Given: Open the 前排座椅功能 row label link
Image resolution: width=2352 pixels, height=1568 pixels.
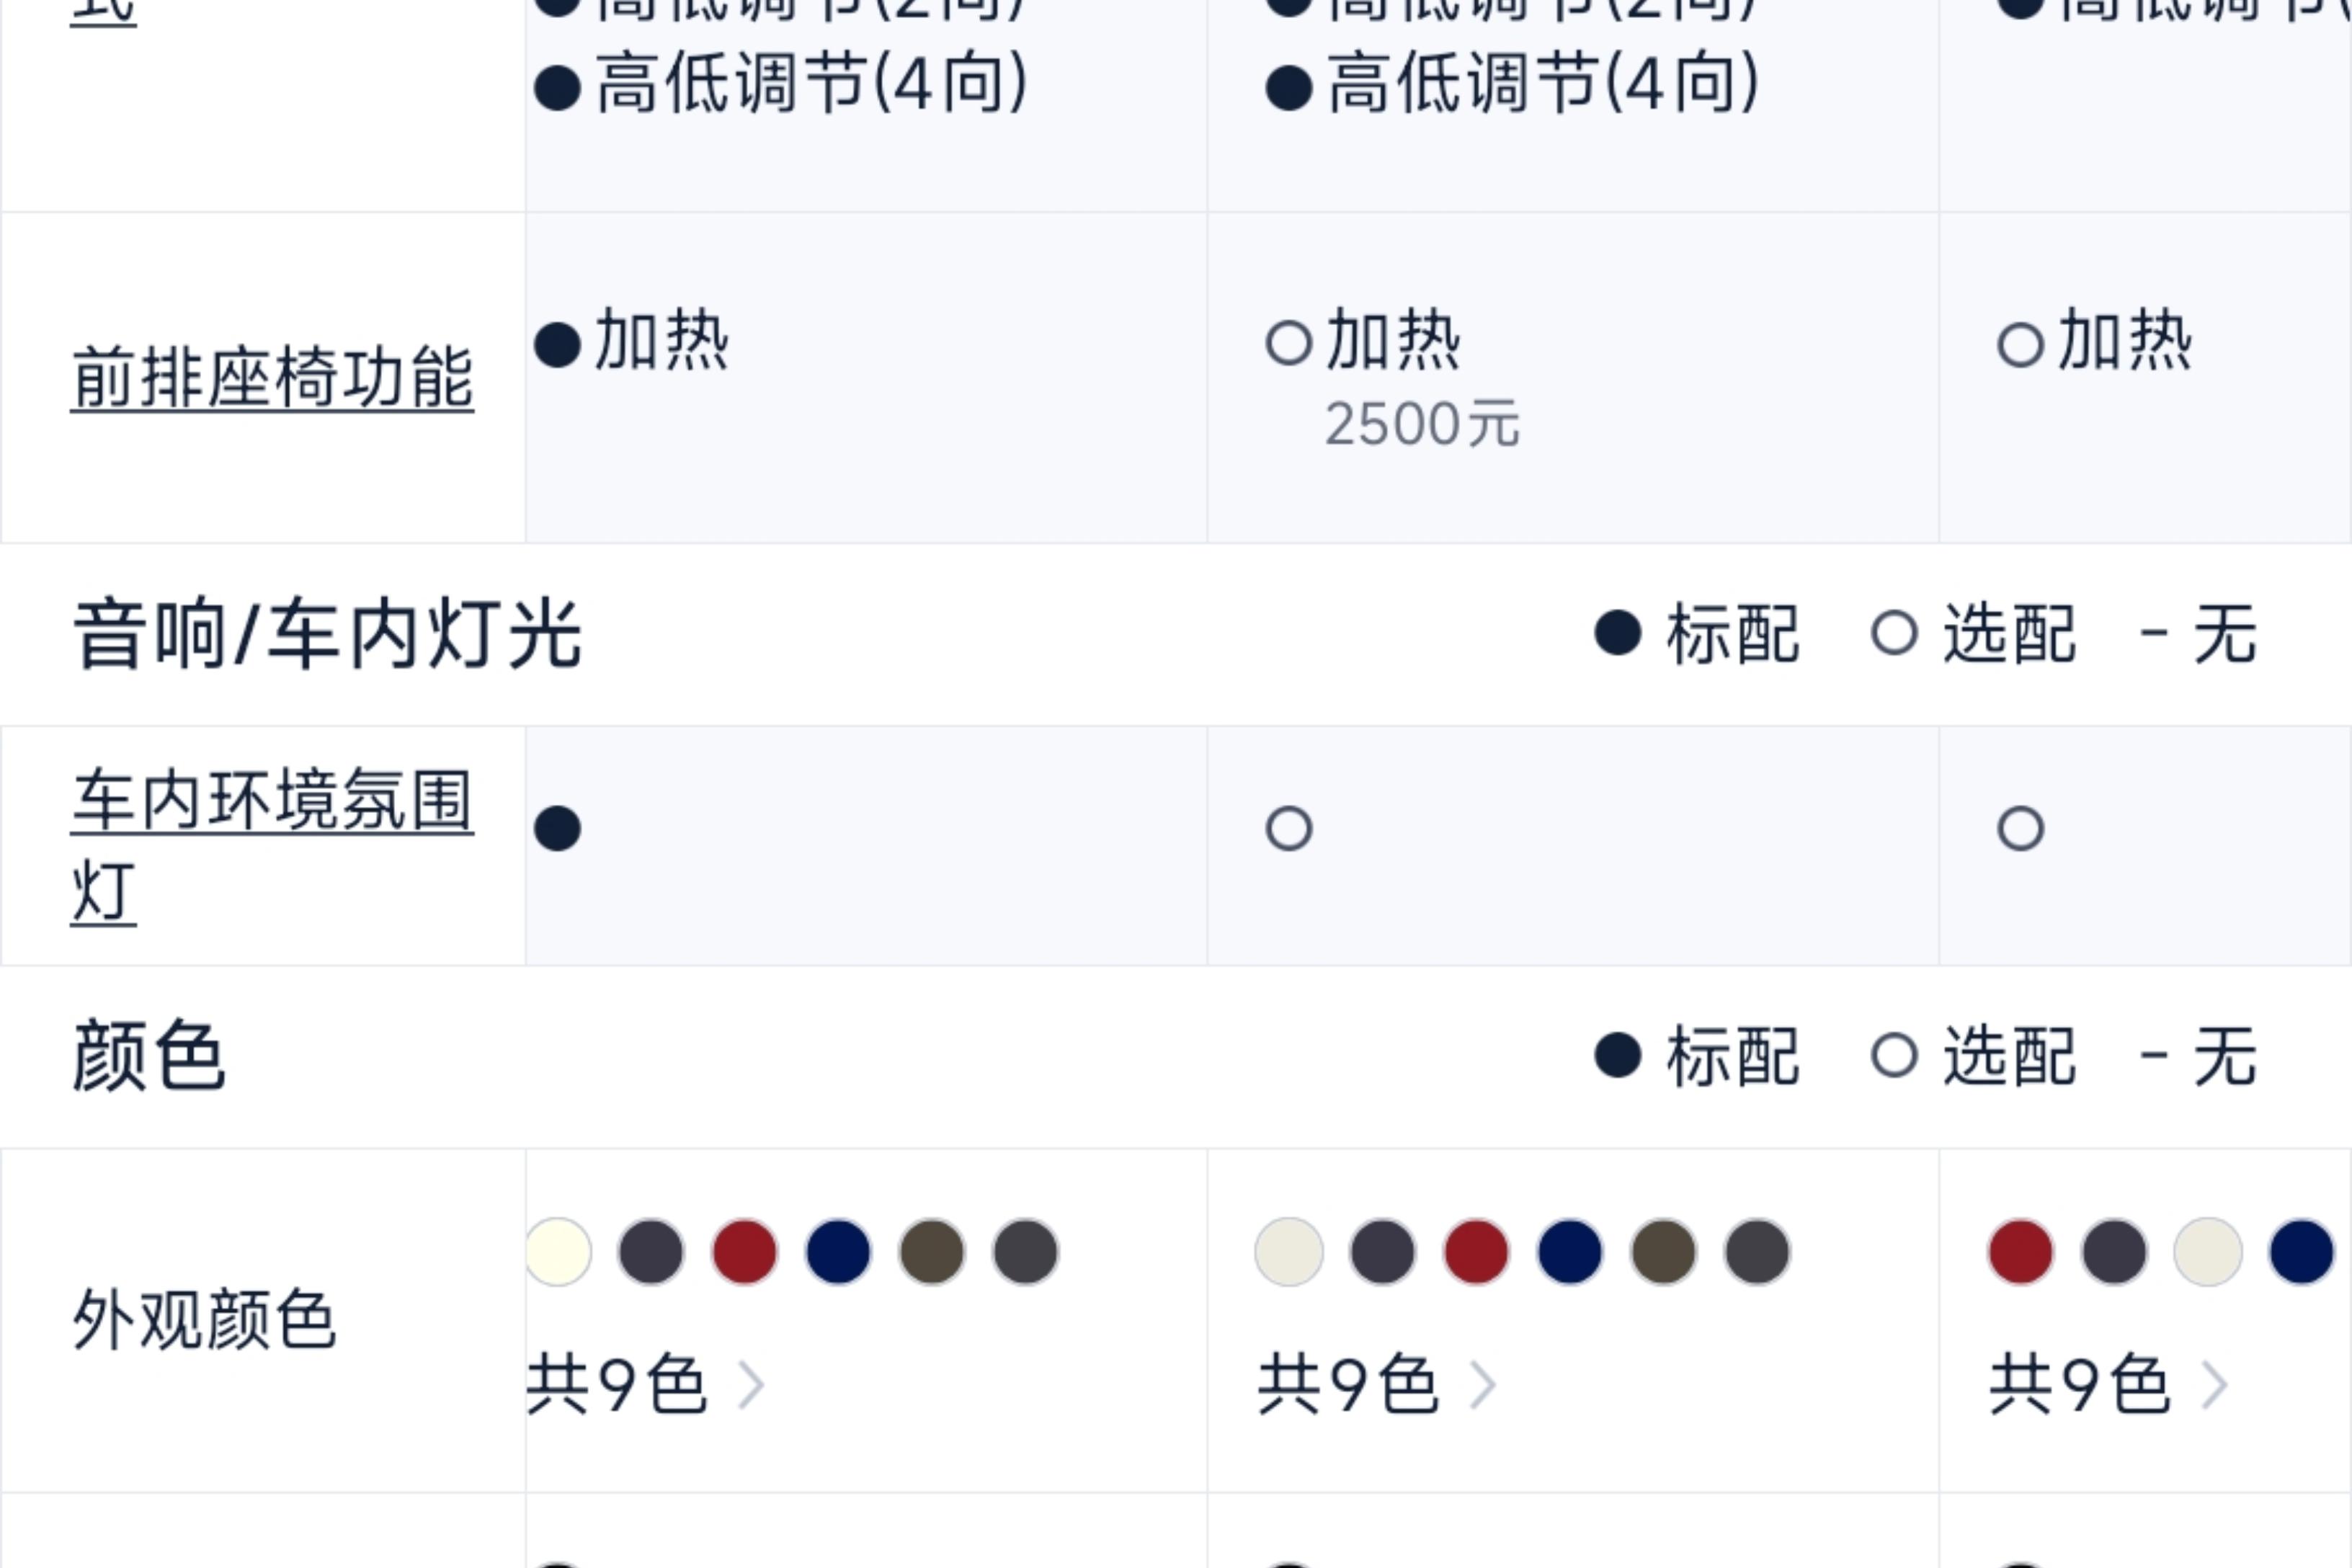Looking at the screenshot, I should click(x=272, y=378).
